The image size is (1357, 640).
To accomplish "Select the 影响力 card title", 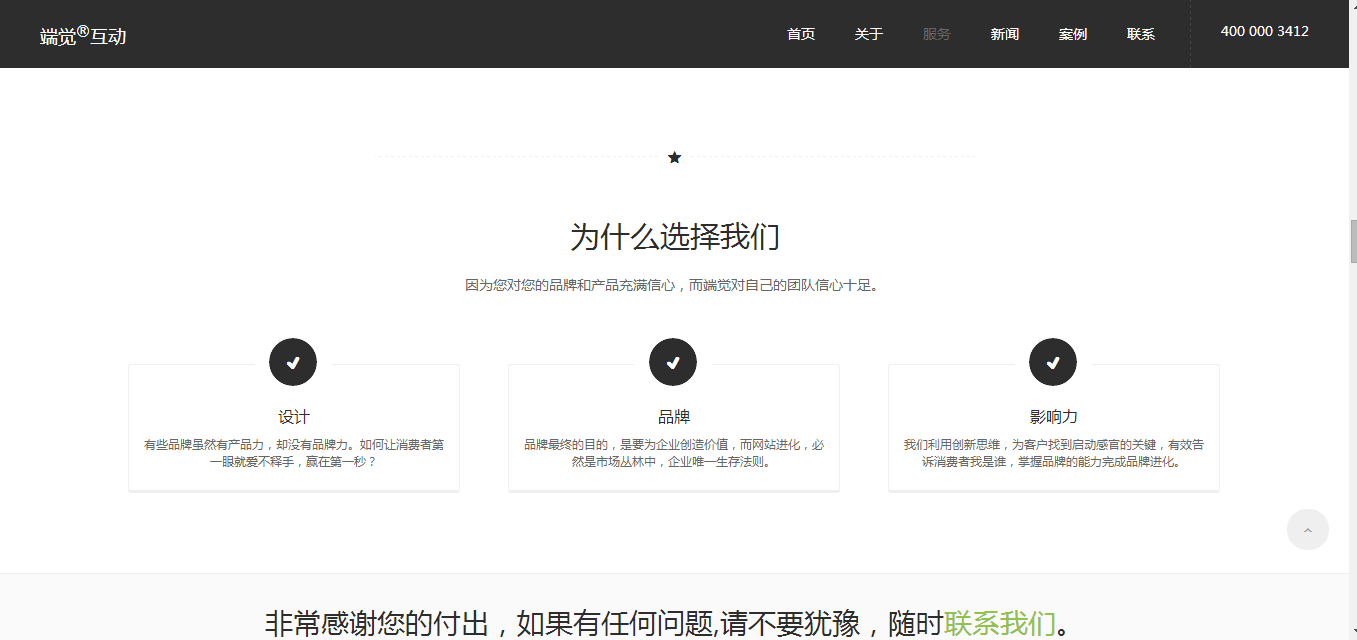I will tap(1054, 417).
